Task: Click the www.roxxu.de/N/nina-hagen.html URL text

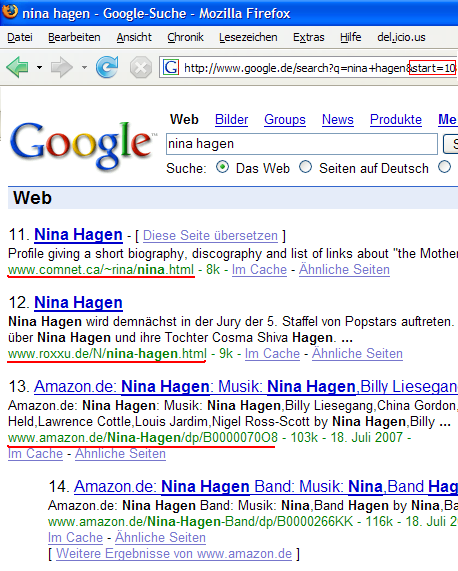Action: pos(107,353)
